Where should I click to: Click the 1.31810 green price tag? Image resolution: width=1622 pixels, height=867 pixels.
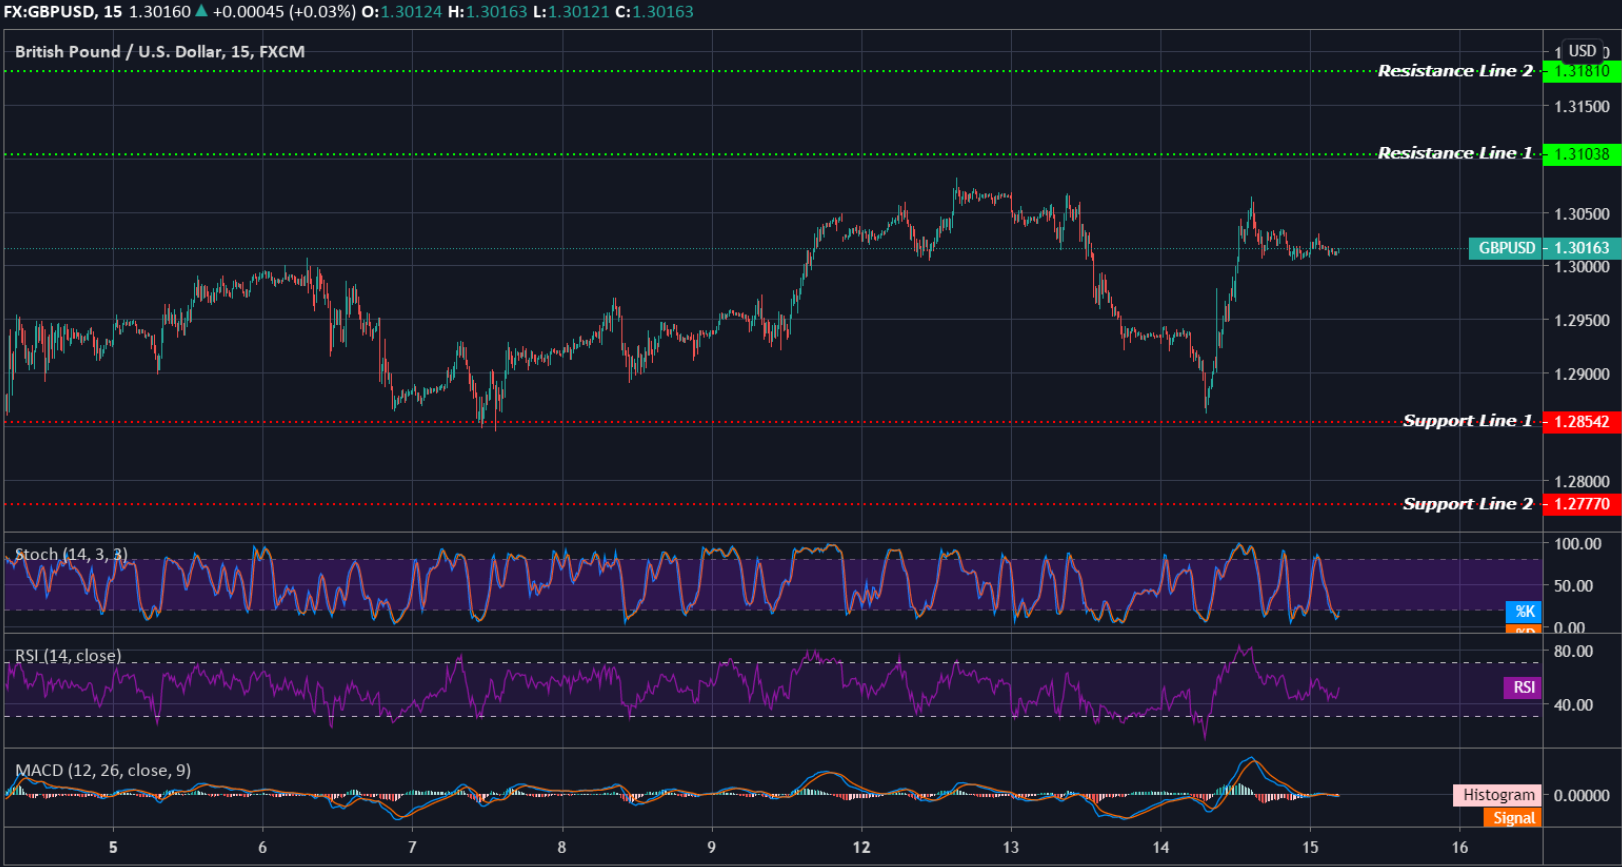pyautogui.click(x=1582, y=71)
